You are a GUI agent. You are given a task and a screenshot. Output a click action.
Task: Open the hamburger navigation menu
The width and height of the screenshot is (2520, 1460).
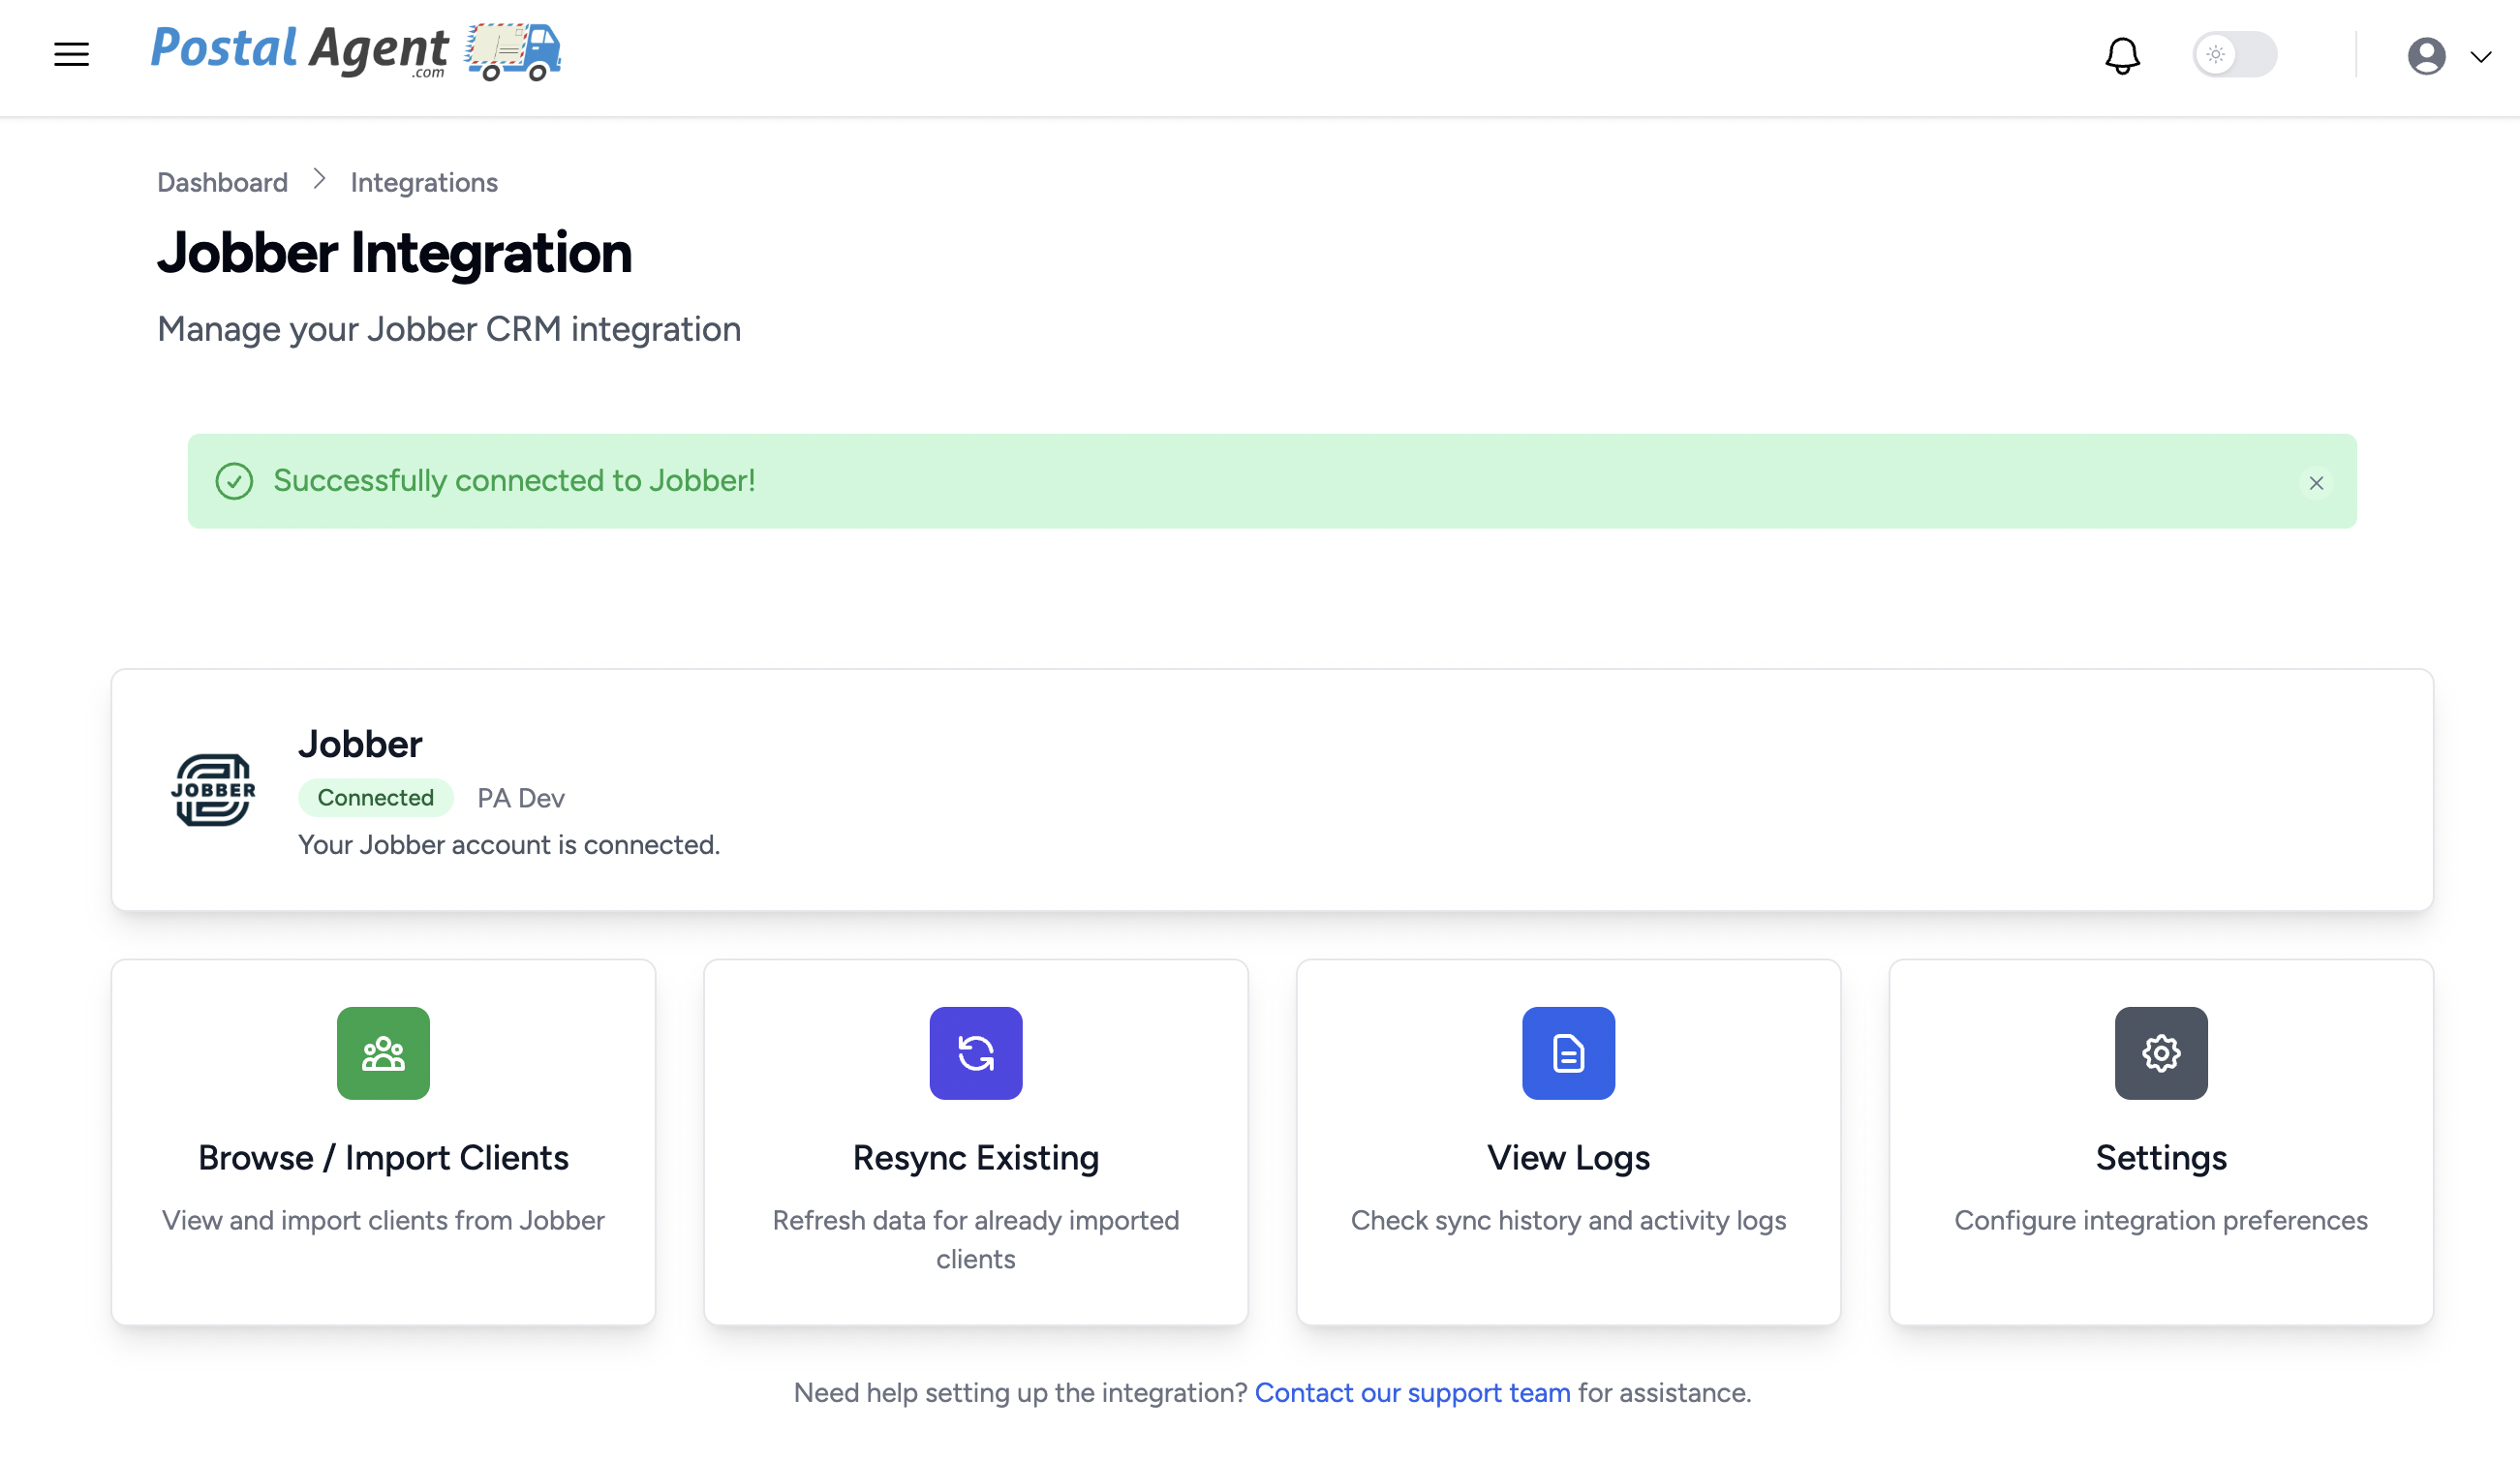coord(71,54)
